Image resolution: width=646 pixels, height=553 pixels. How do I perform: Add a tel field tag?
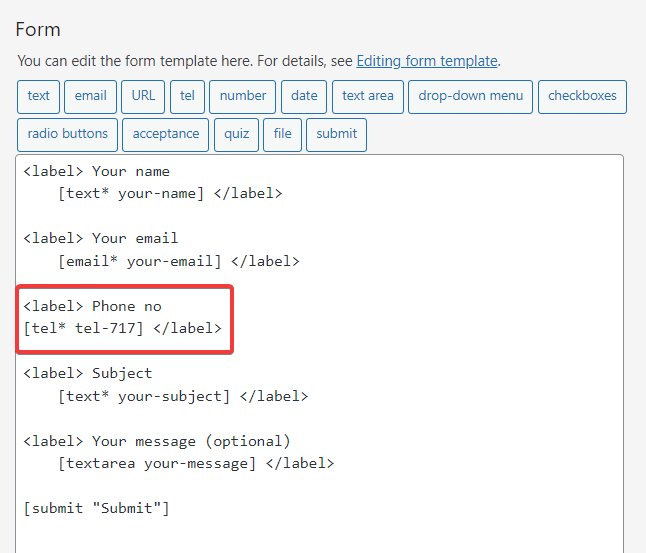pyautogui.click(x=187, y=97)
